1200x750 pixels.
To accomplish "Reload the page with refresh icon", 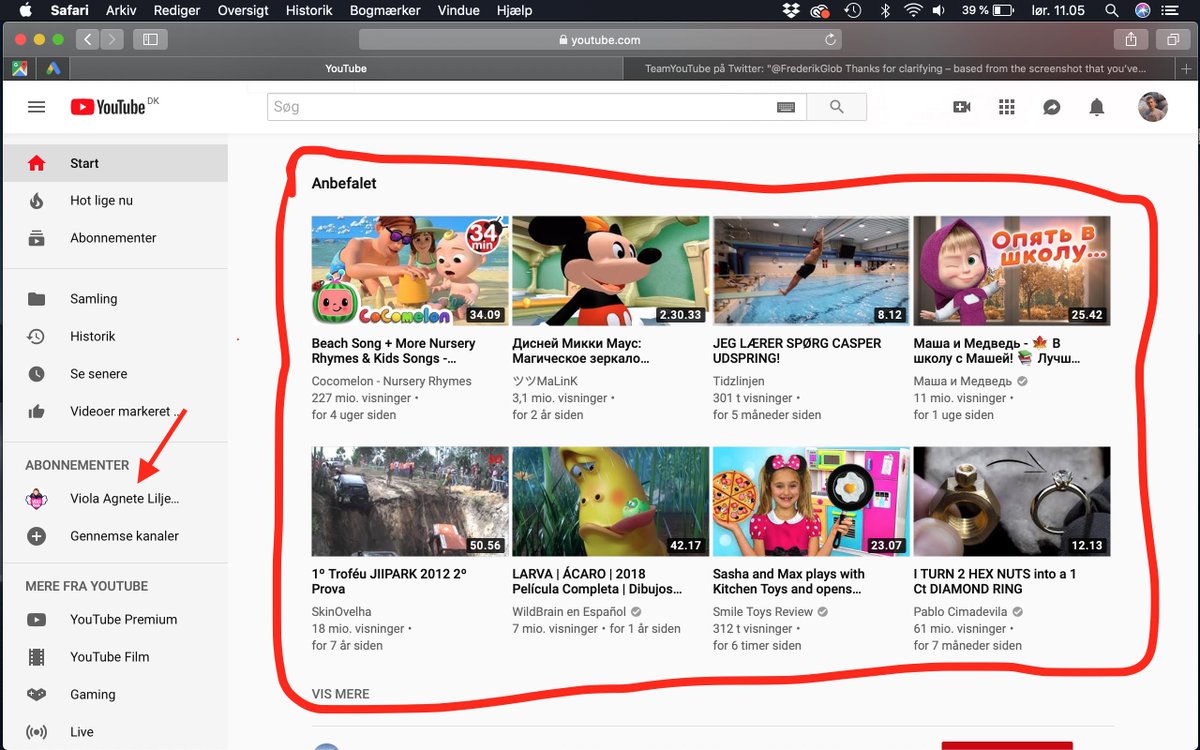I will (830, 40).
